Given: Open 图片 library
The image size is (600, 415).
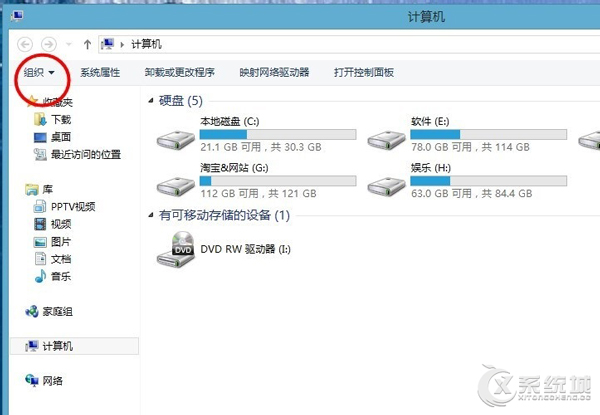Looking at the screenshot, I should pos(61,242).
